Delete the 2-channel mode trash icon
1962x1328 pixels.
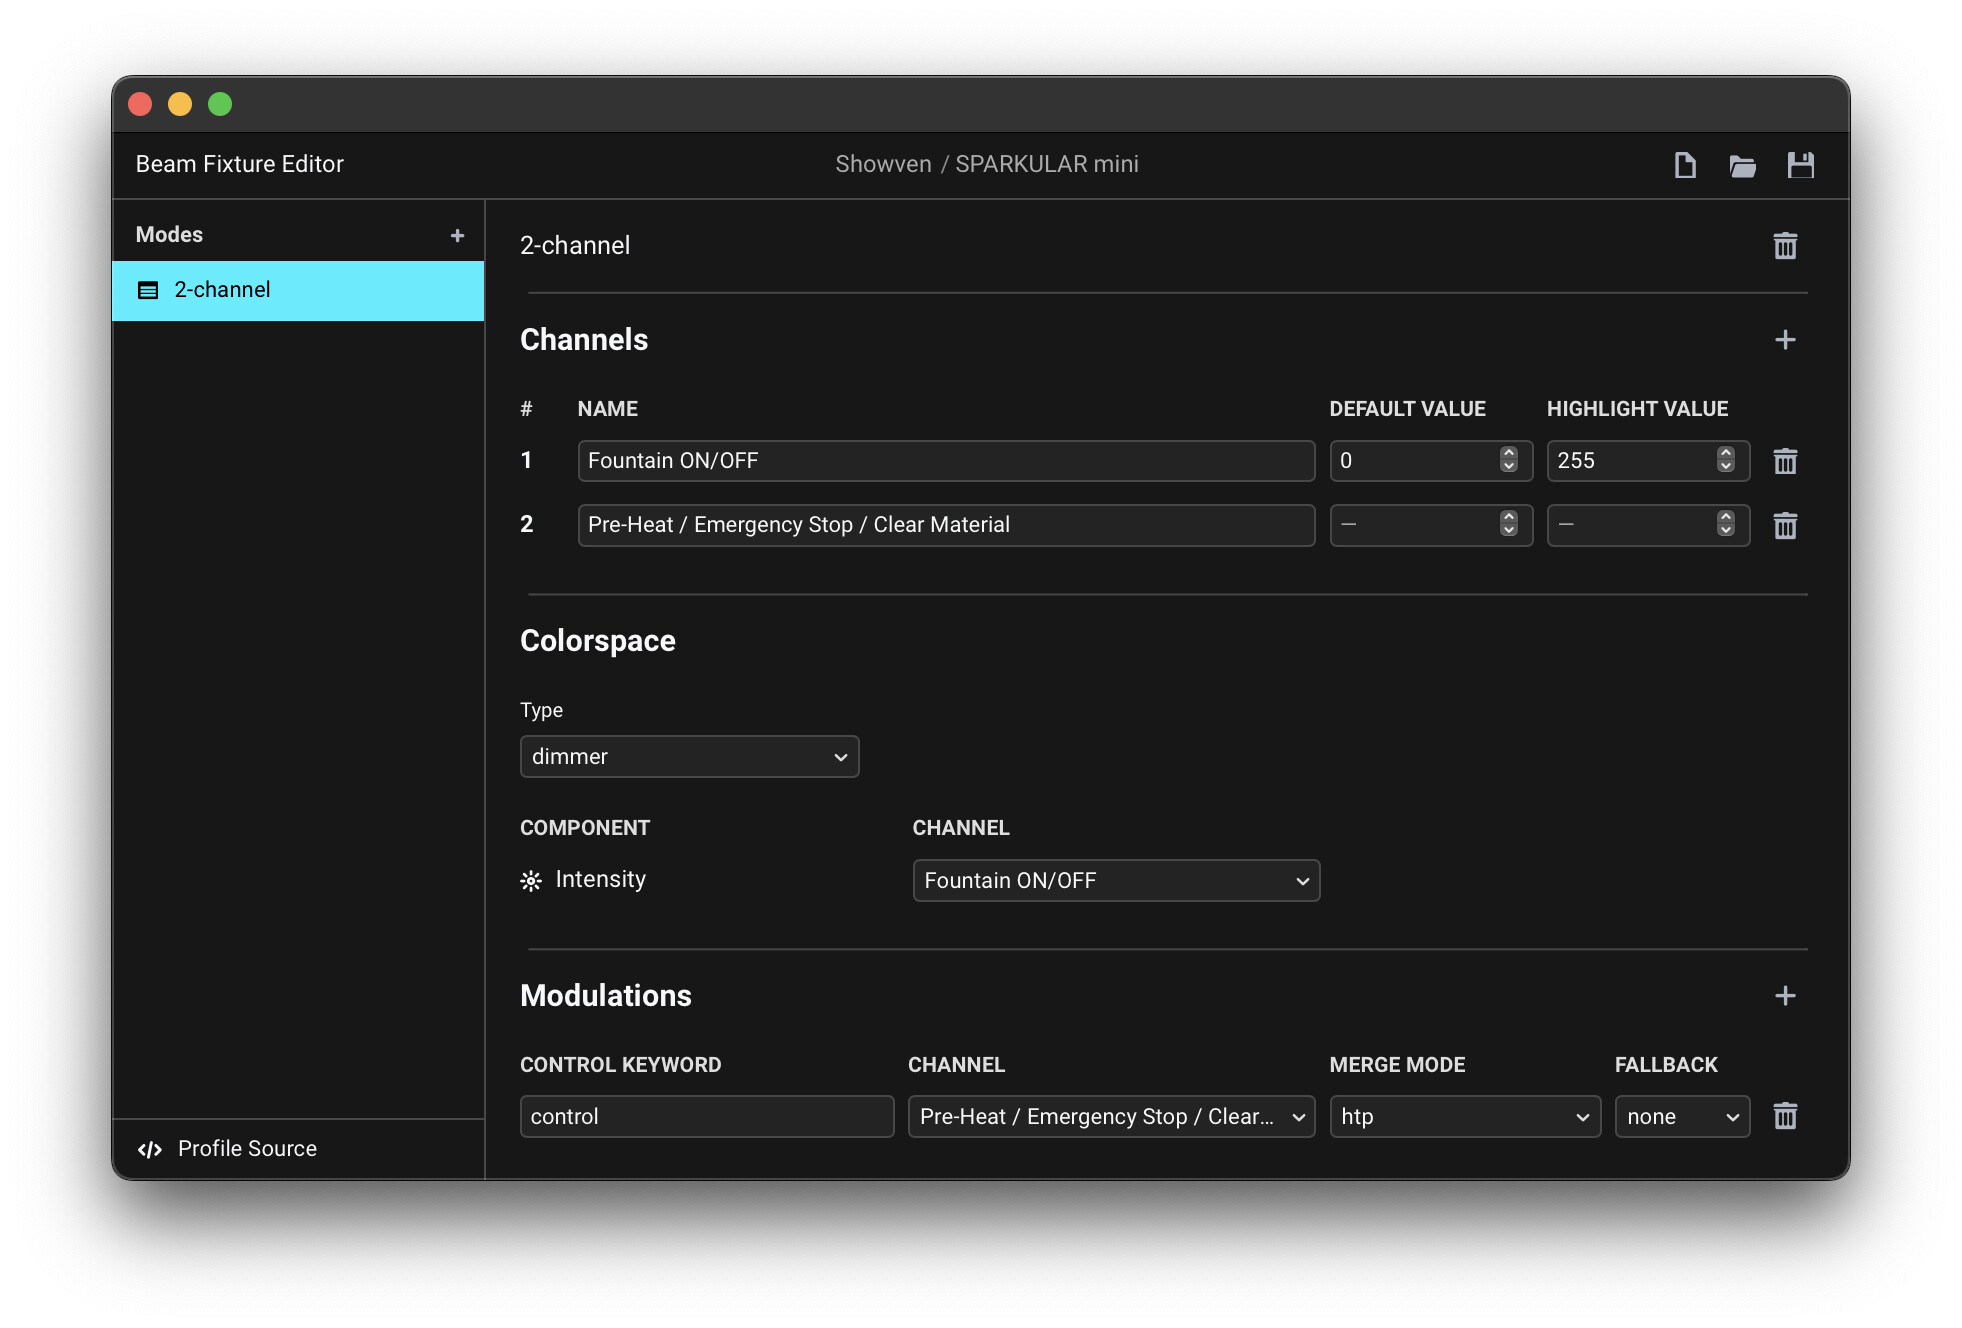(x=1785, y=246)
